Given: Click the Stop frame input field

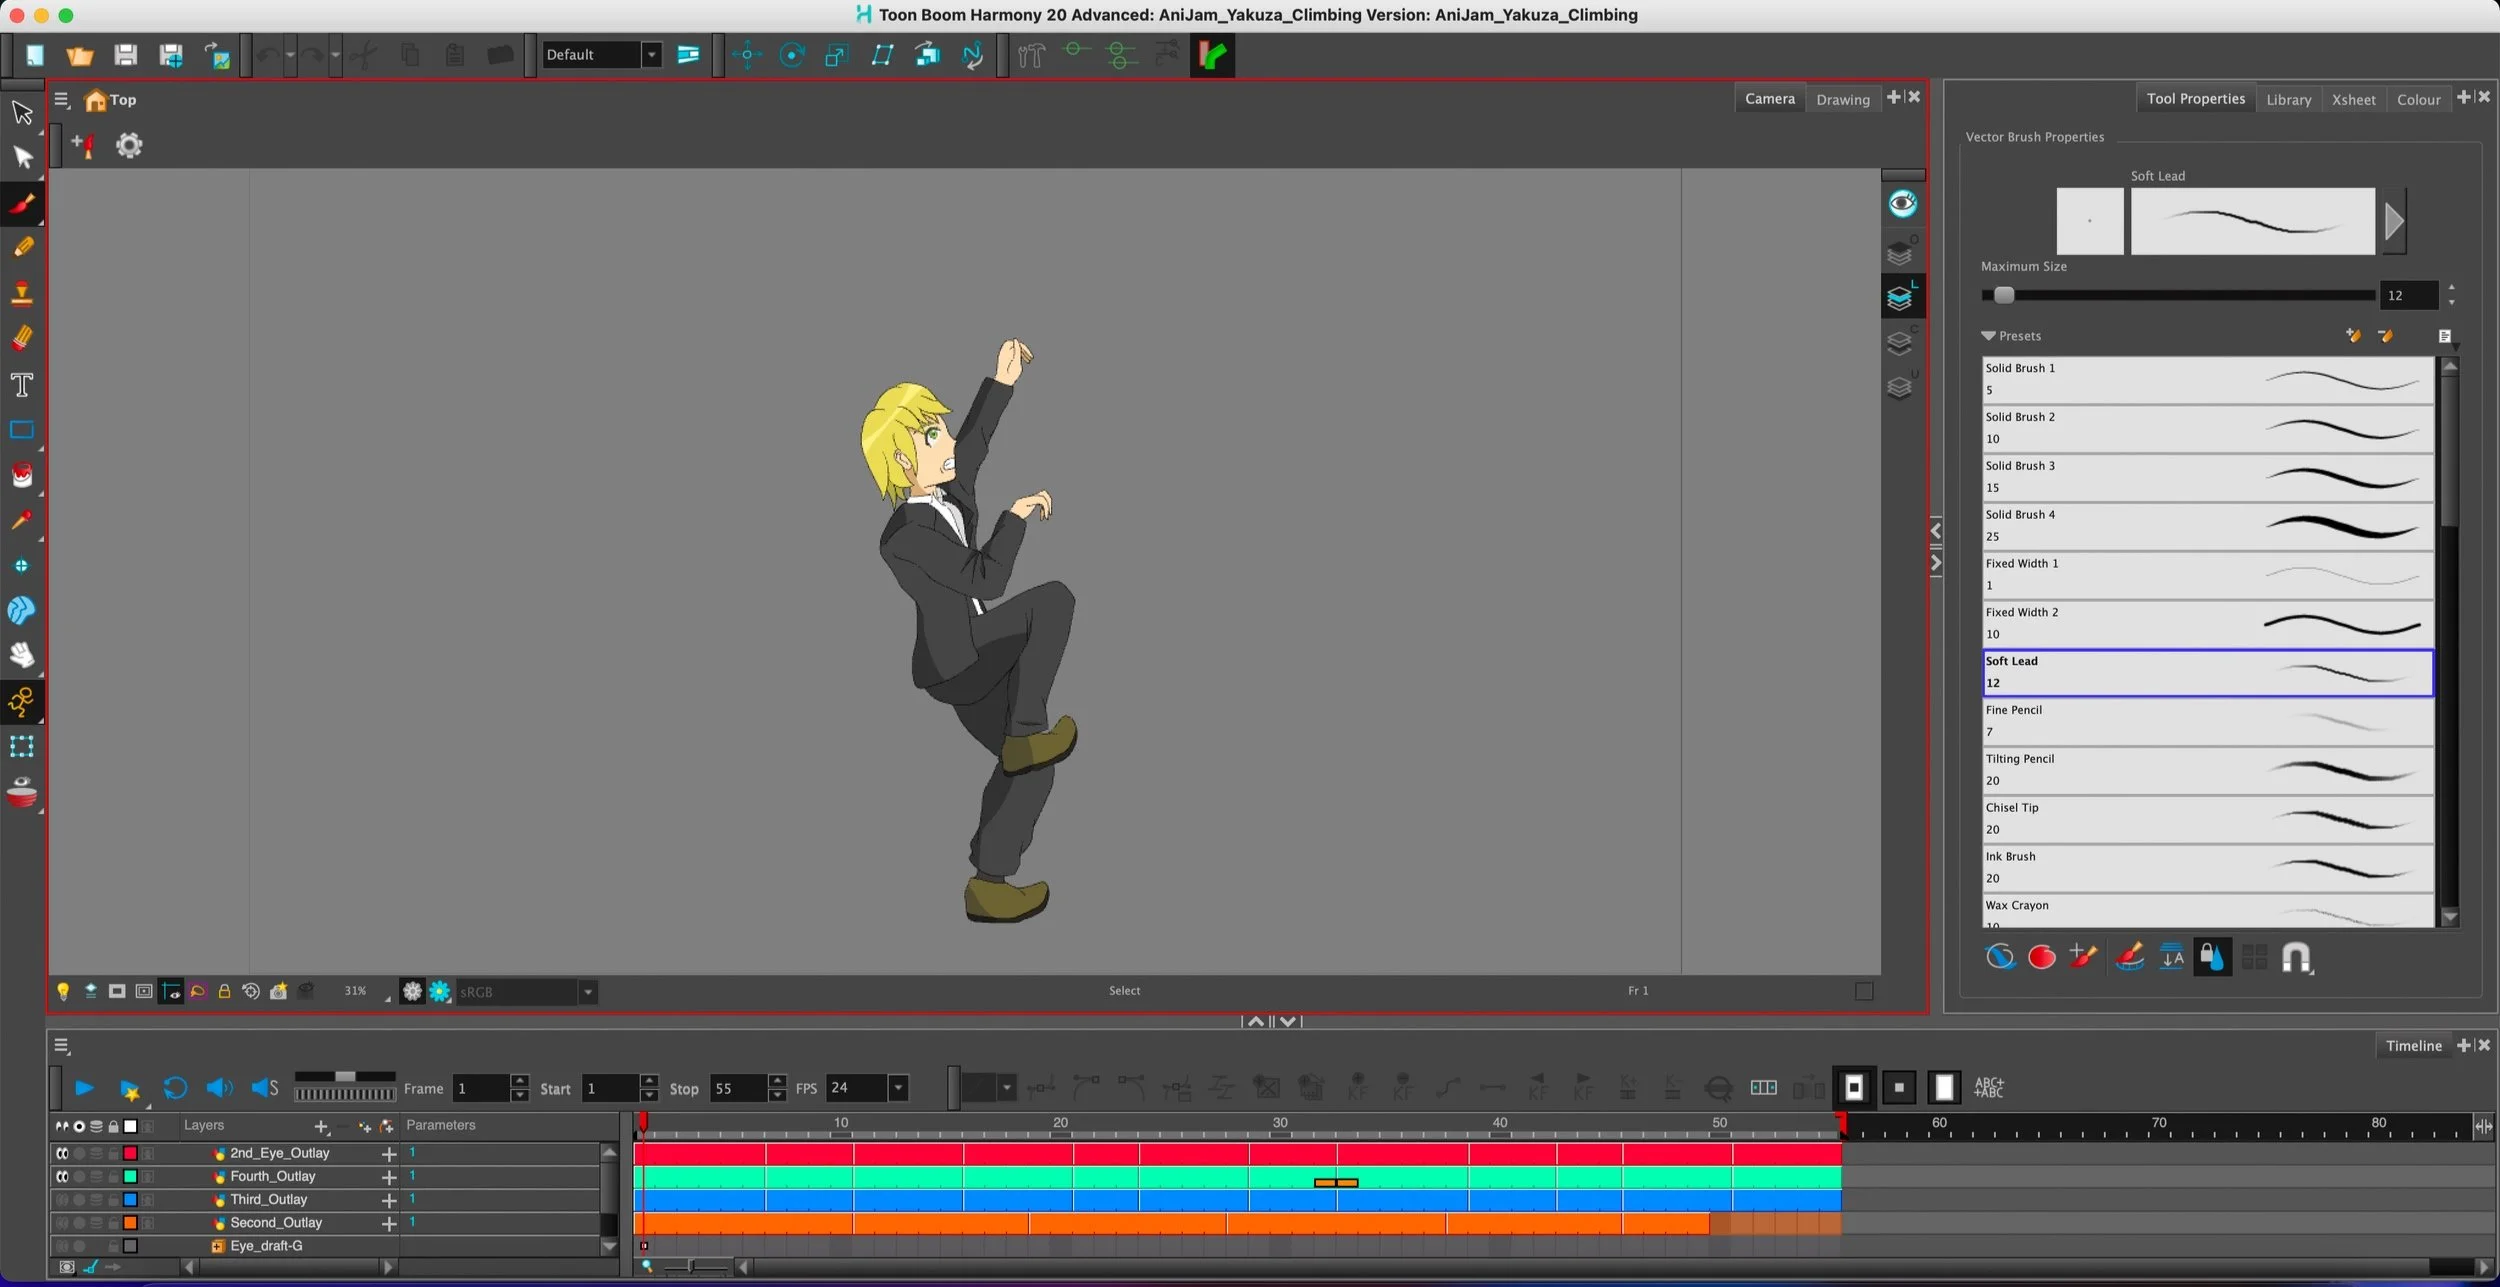Looking at the screenshot, I should (x=738, y=1088).
